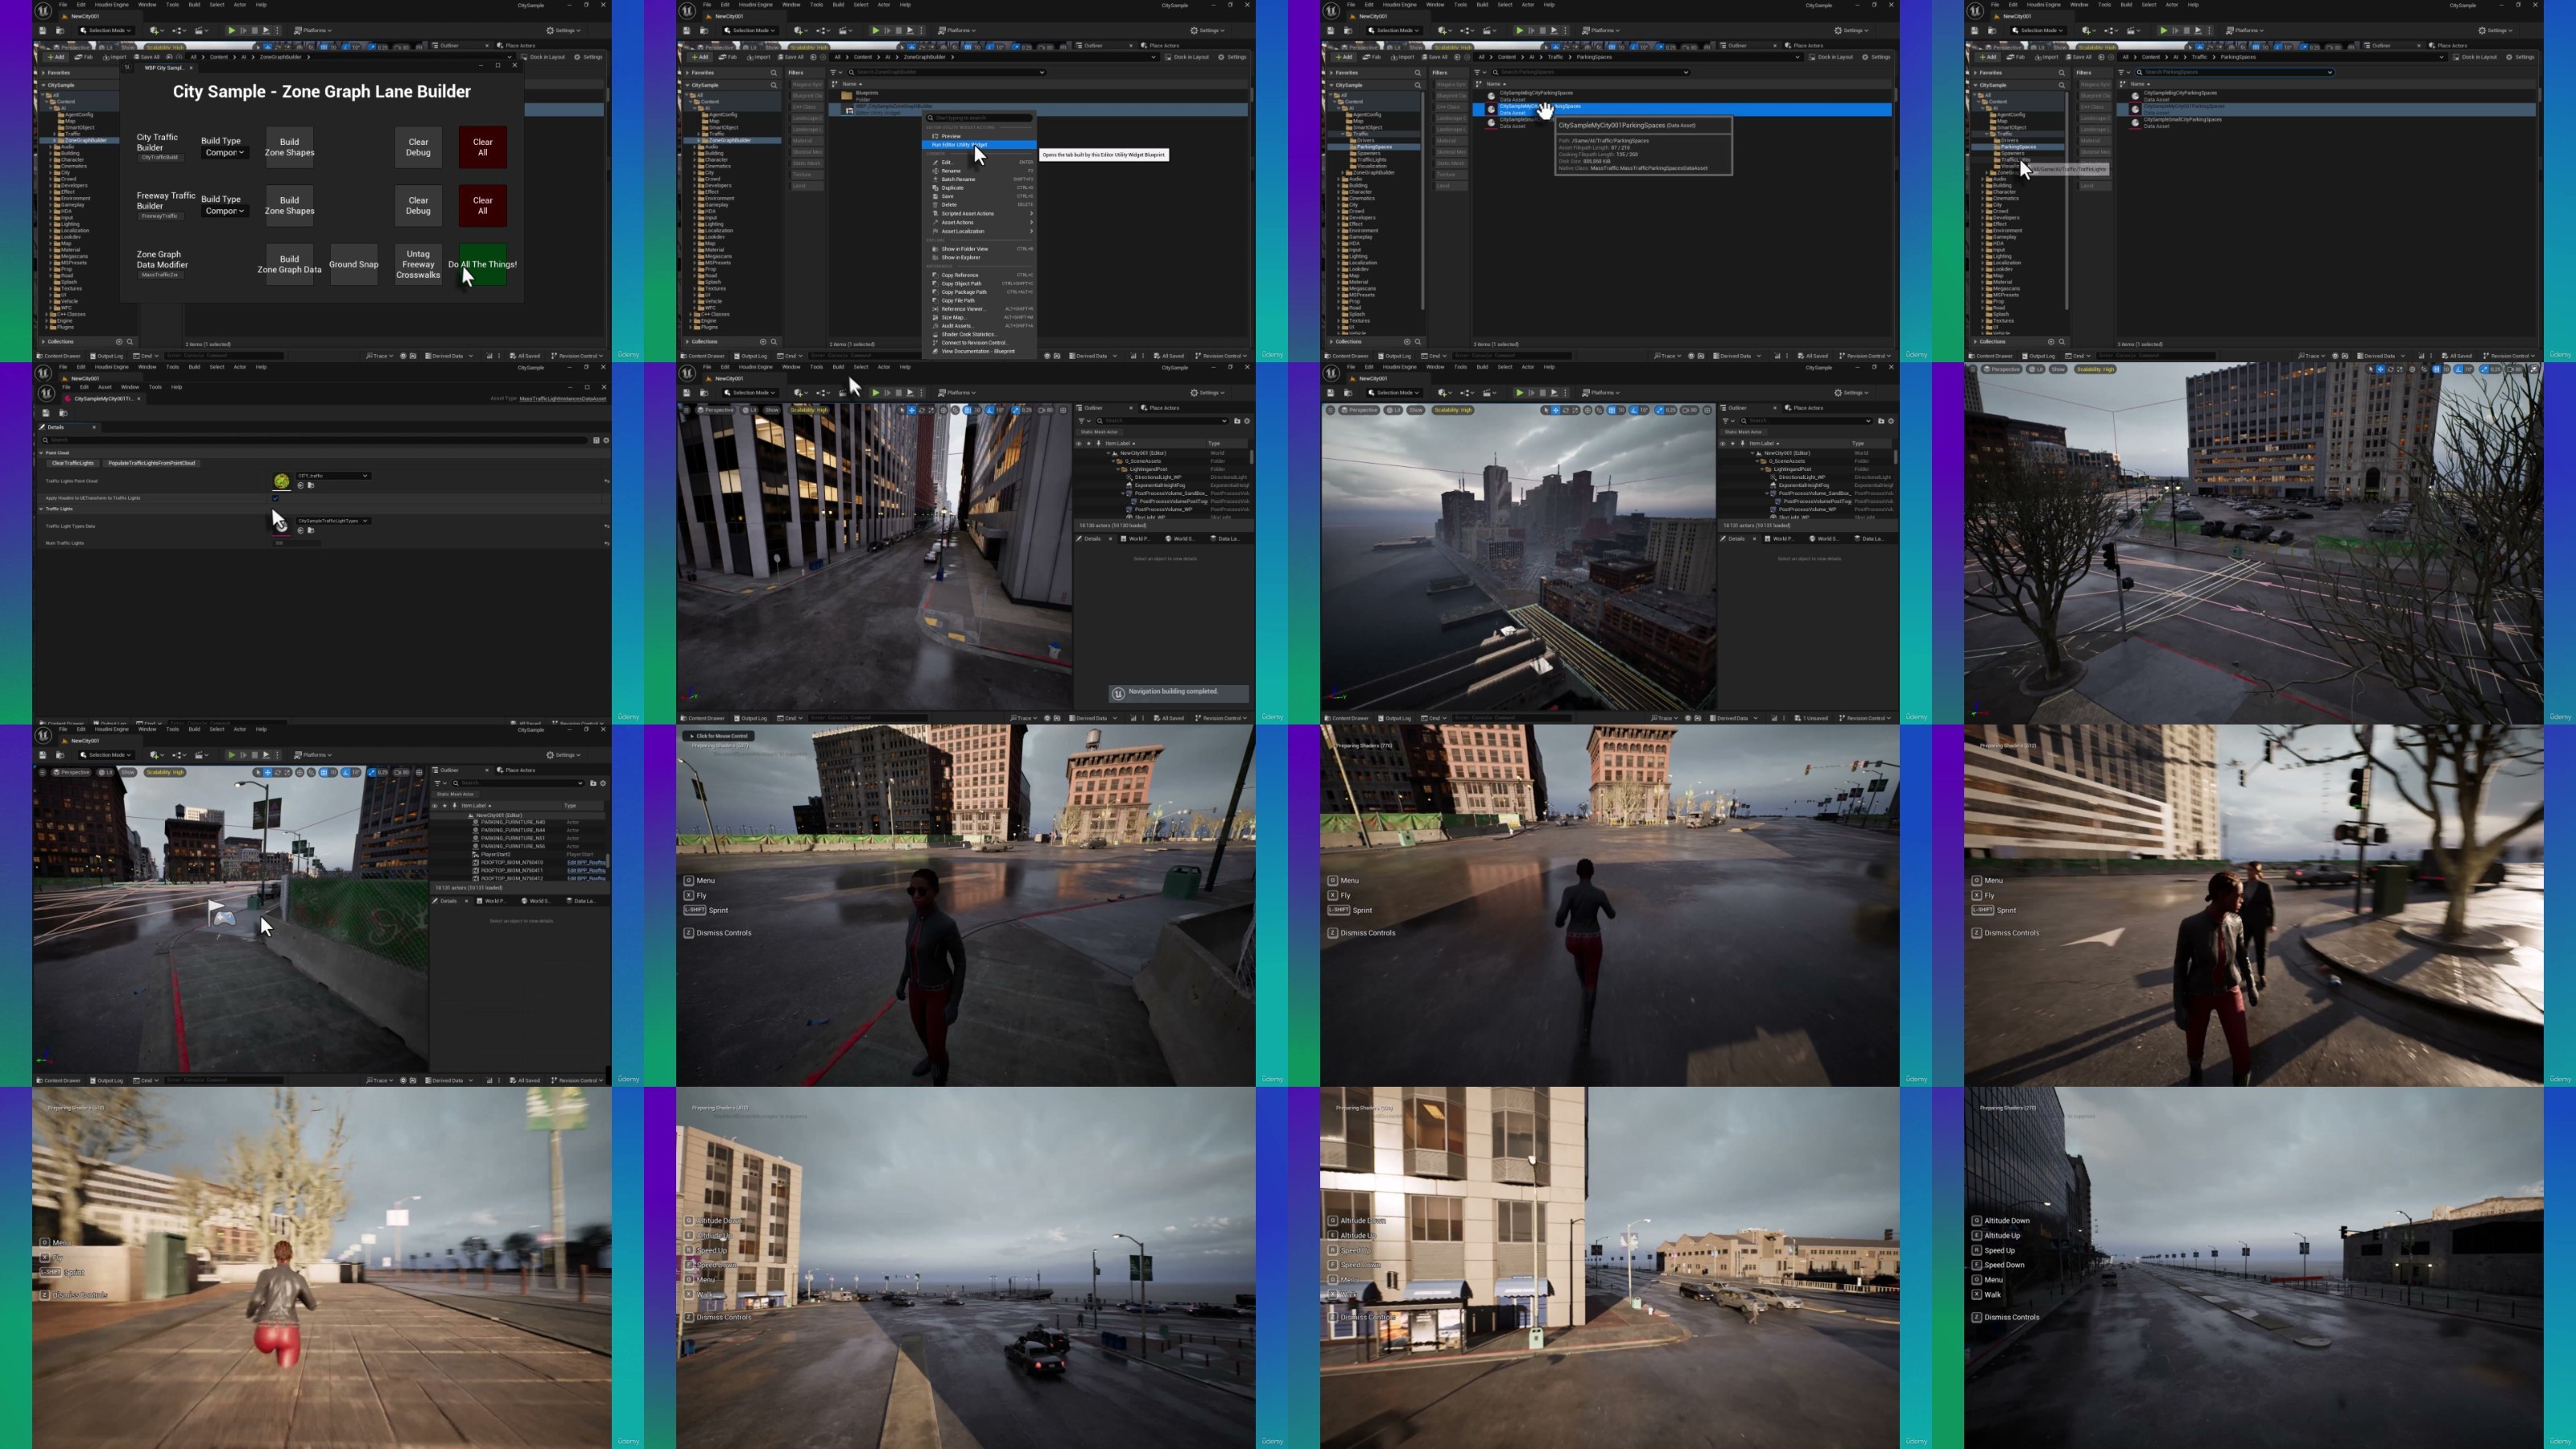This screenshot has width=2576, height=1449.
Task: Click WBP_CitySampleZoneGraphBuilder asset icon in content browser
Action: (848, 109)
